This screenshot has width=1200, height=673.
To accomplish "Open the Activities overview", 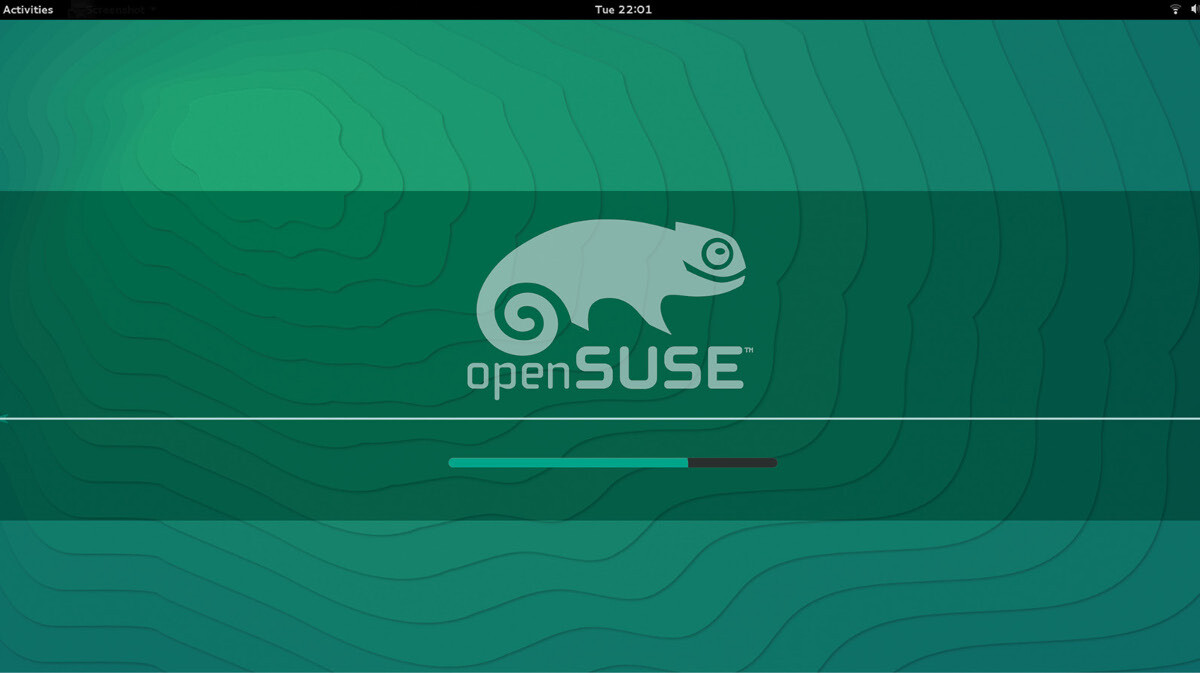I will (x=28, y=9).
